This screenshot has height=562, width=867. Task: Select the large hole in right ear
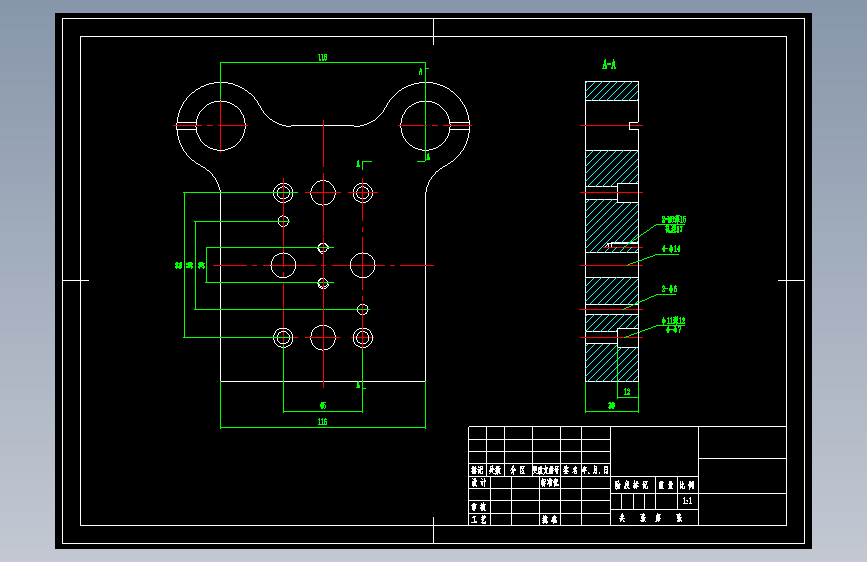pyautogui.click(x=425, y=126)
